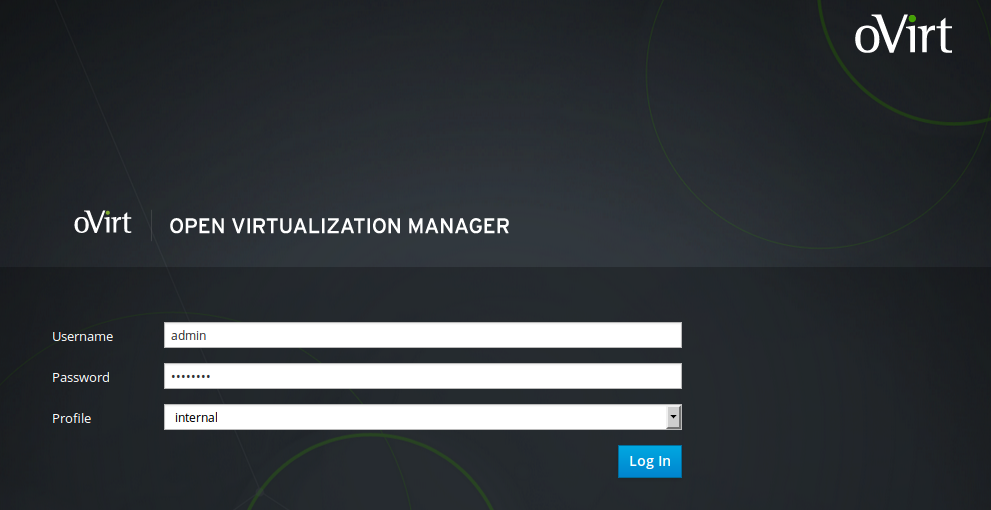Click the oVirt logo beside Open Virtualization Manager
Screen dimensions: 991x510
point(102,222)
